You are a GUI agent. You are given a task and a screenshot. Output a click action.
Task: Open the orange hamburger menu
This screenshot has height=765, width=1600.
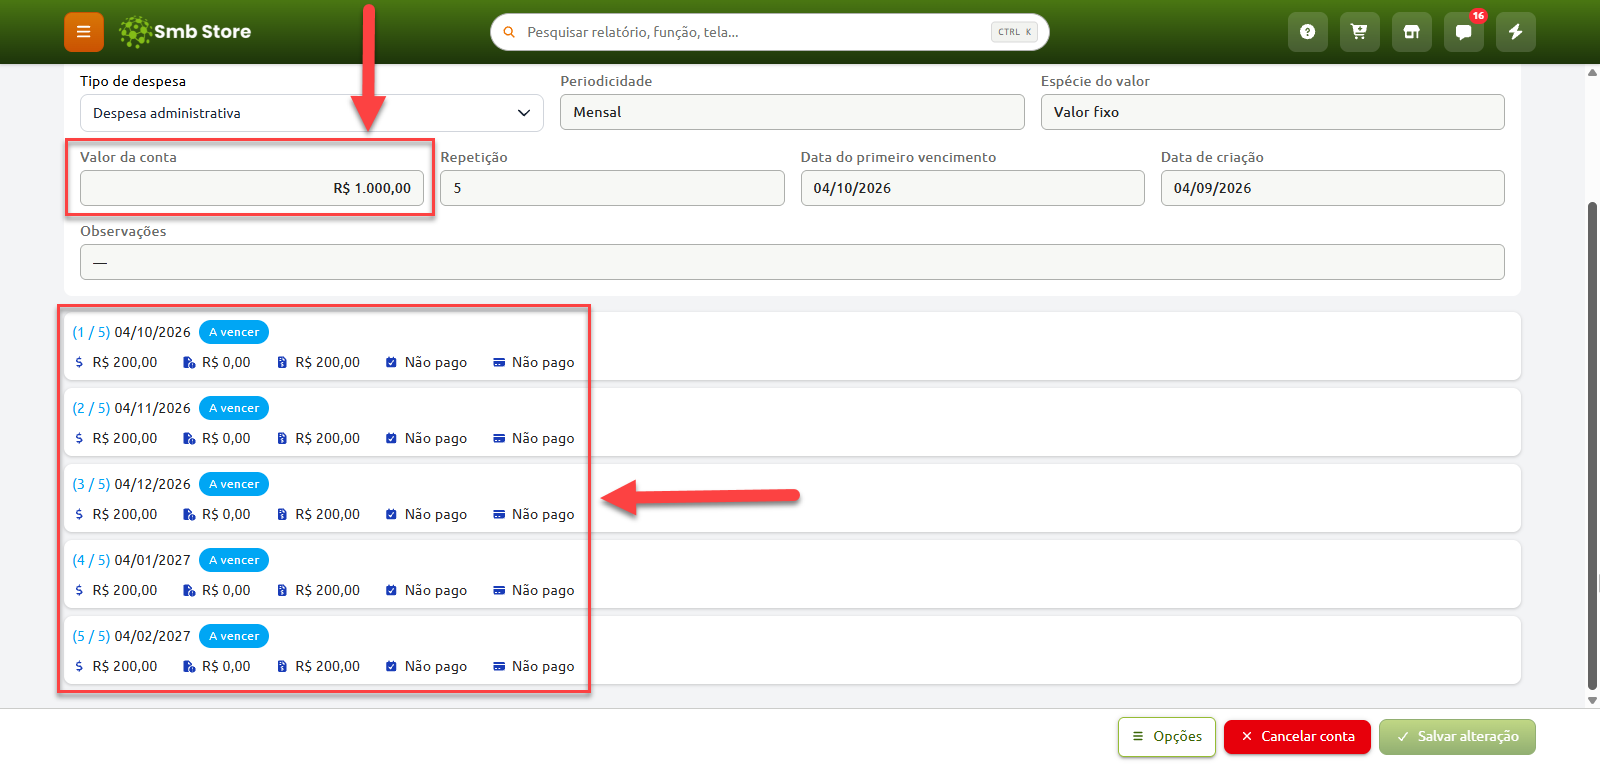84,32
